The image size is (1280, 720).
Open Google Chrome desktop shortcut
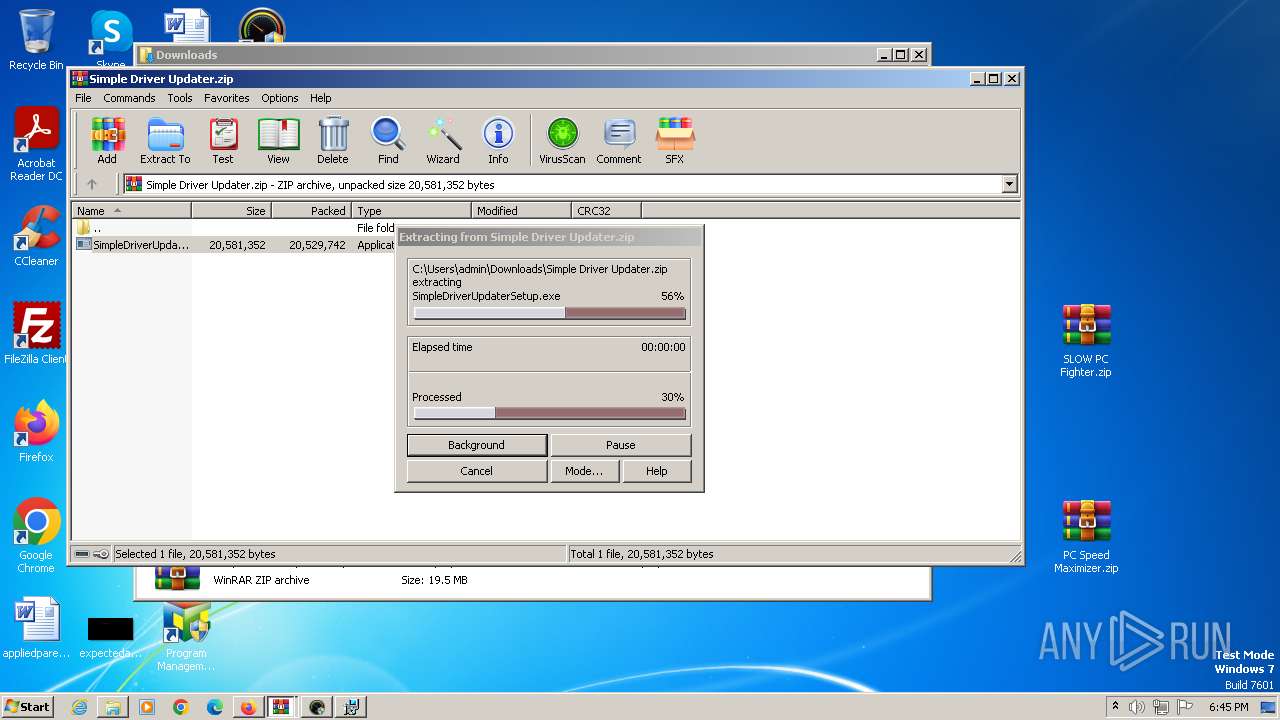click(36, 536)
